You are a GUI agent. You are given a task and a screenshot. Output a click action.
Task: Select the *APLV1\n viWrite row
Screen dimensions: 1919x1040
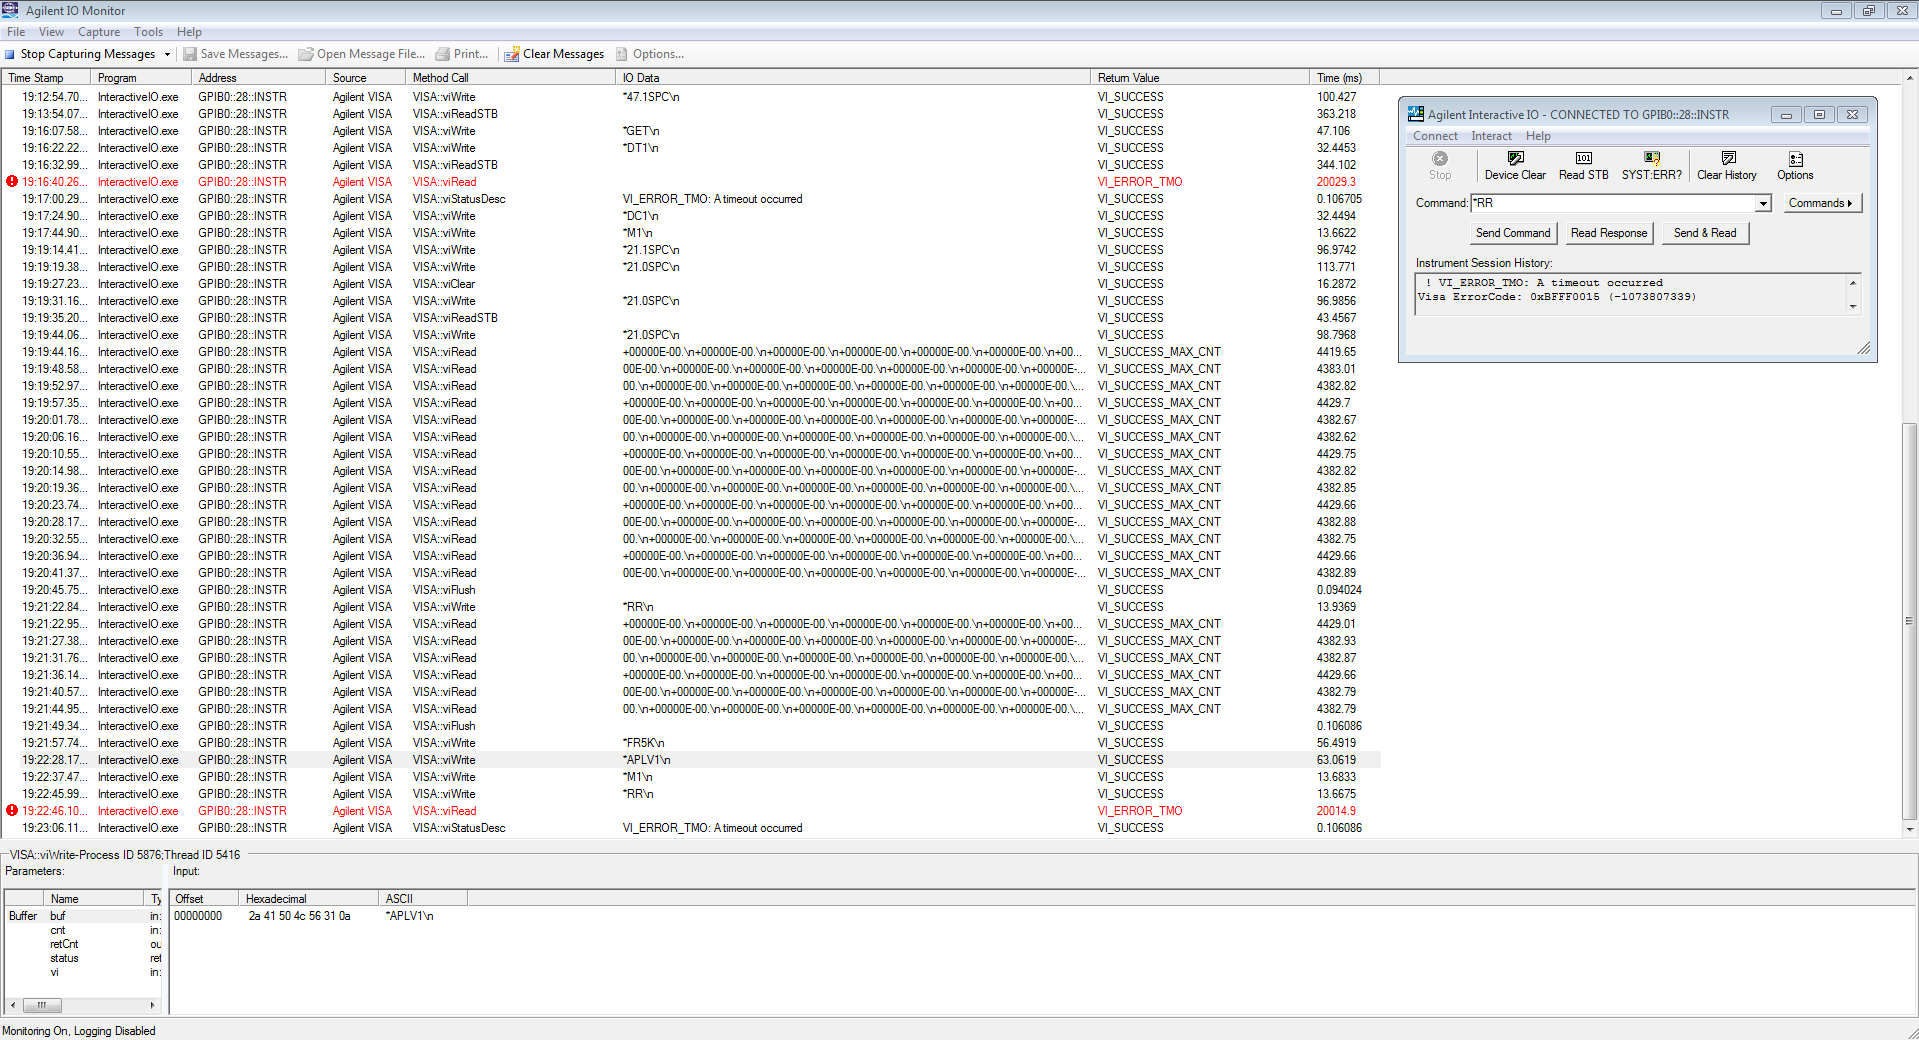coord(690,760)
